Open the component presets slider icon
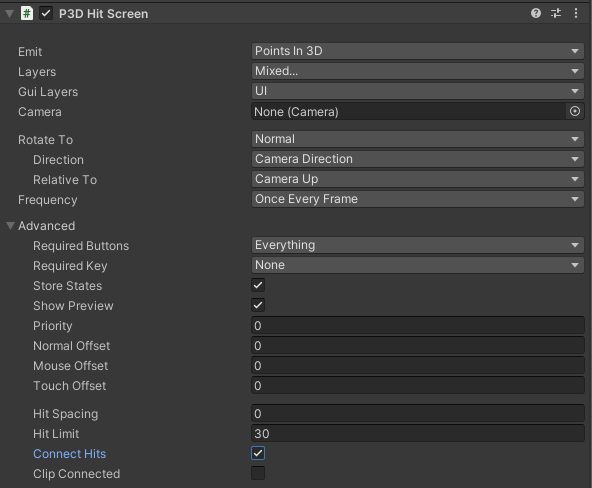Screen dimensions: 592x488 pyautogui.click(x=556, y=14)
